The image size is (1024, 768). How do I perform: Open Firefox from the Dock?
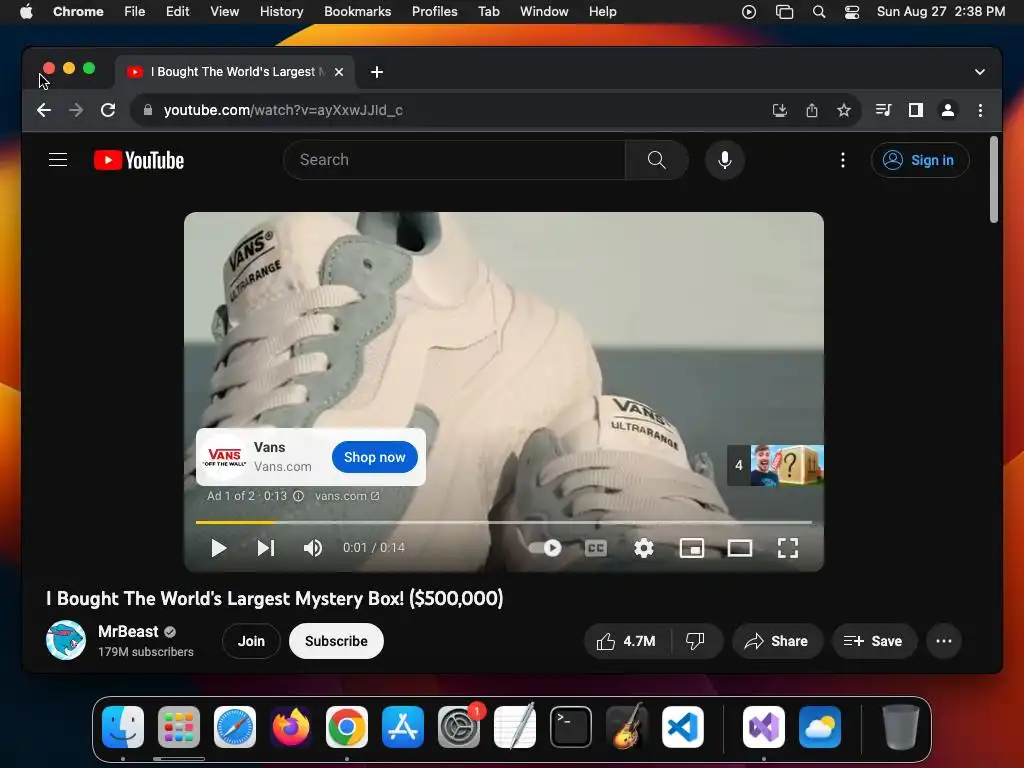(291, 727)
